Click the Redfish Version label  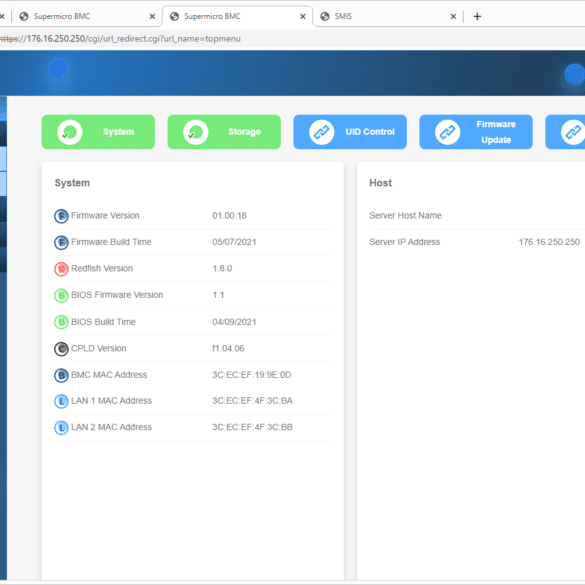102,269
